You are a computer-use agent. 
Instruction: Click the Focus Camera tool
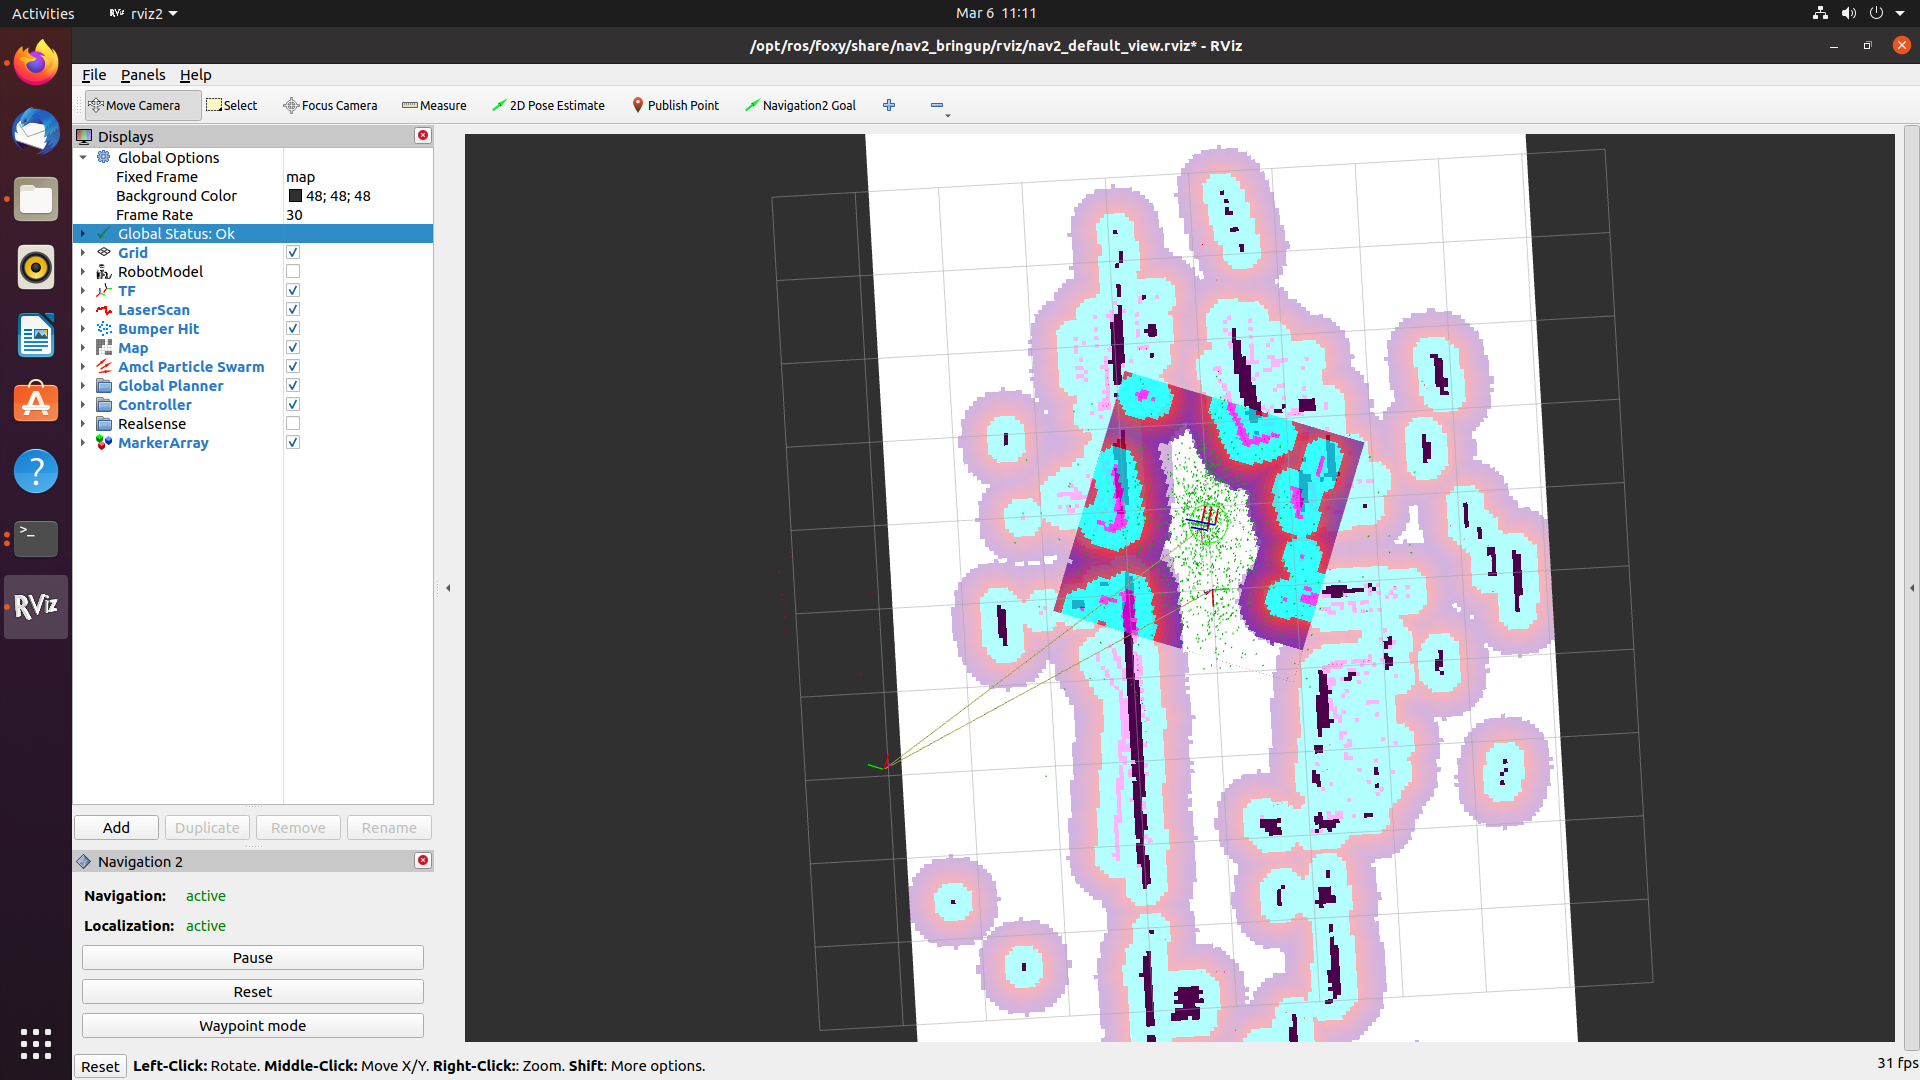point(330,105)
